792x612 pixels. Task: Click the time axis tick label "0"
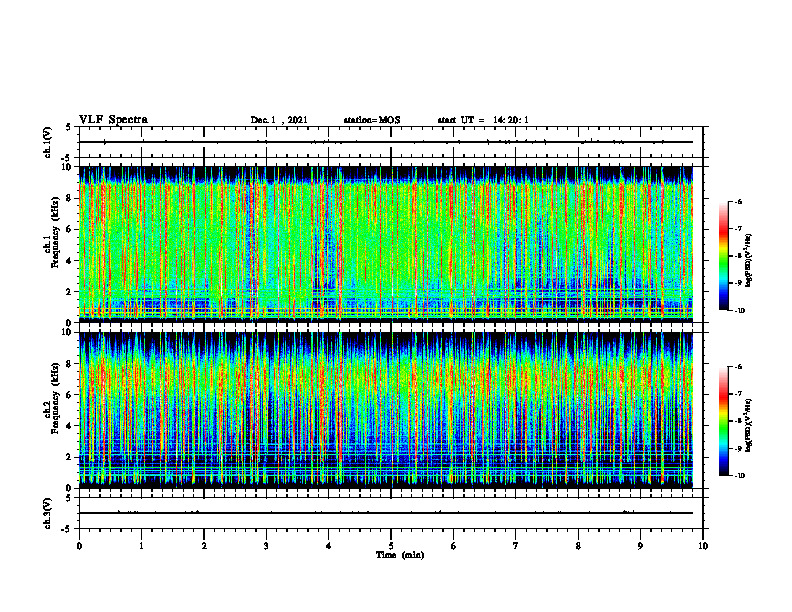point(79,546)
